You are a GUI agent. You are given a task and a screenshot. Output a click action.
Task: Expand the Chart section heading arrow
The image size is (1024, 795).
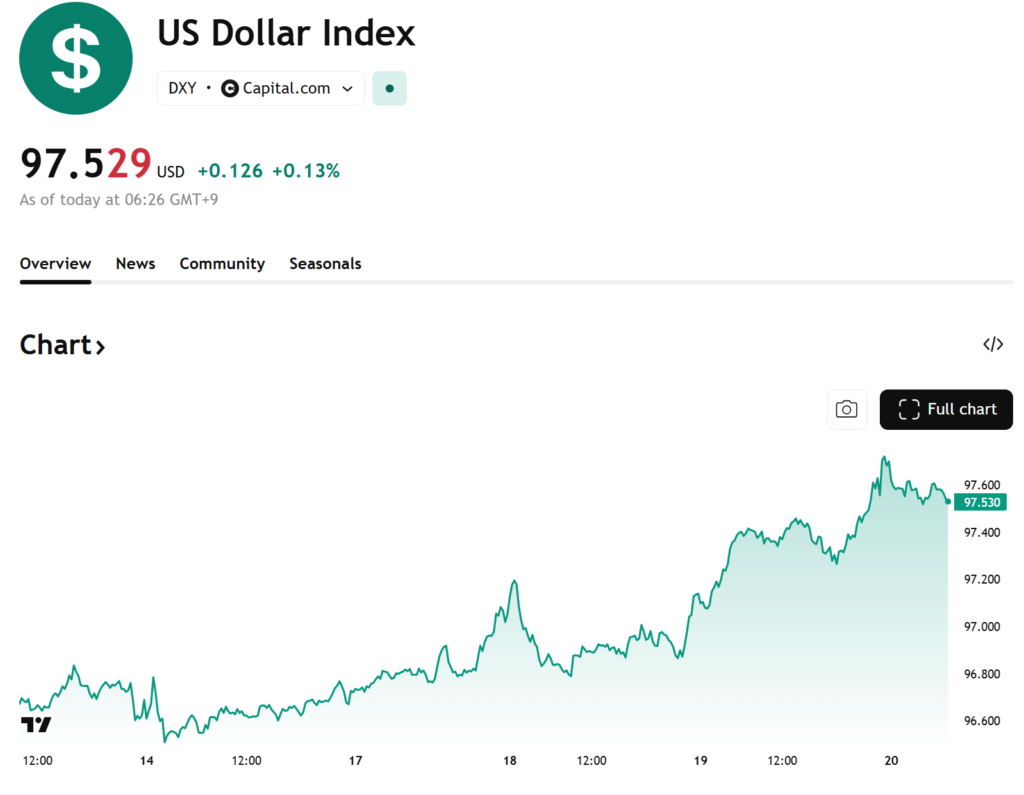pos(100,347)
